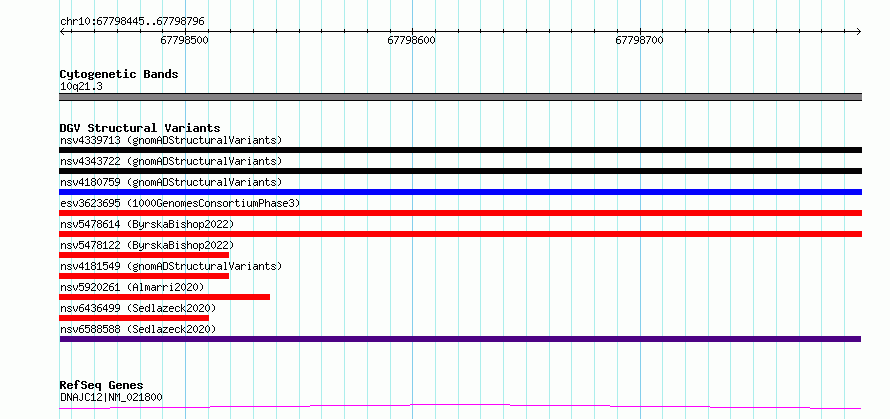
Task: Click the 67798600 ruler position label
Action: tap(412, 41)
